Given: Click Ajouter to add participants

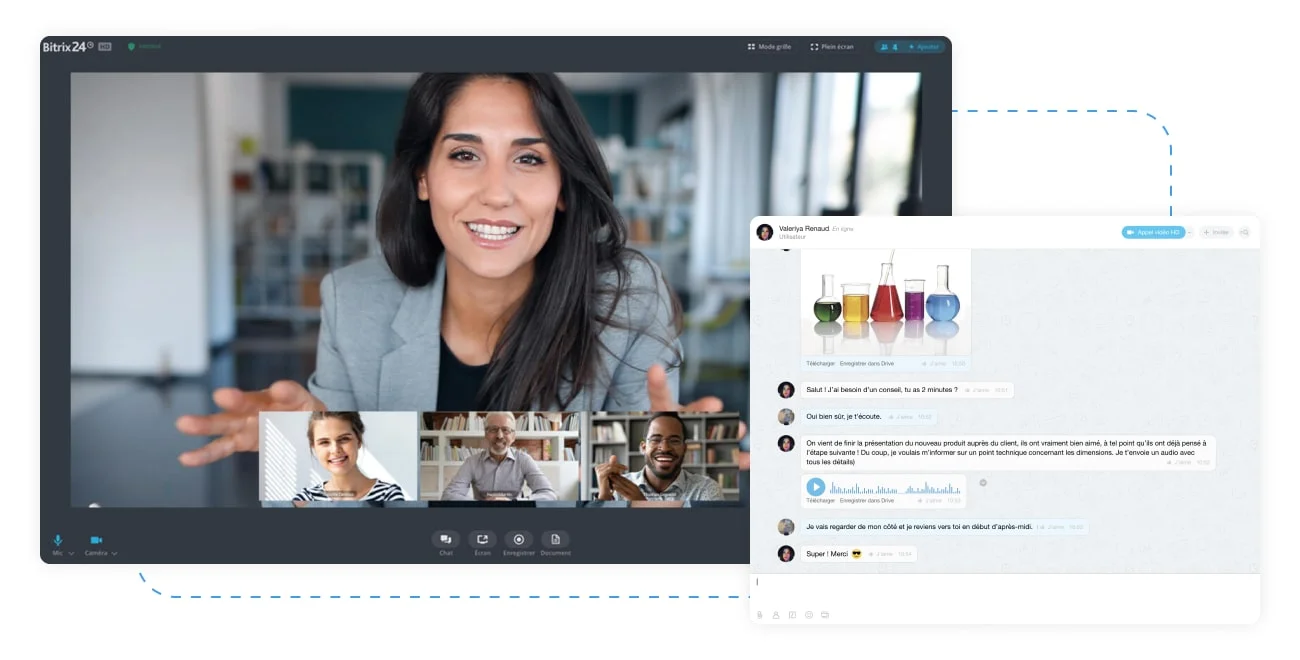Looking at the screenshot, I should [x=924, y=47].
